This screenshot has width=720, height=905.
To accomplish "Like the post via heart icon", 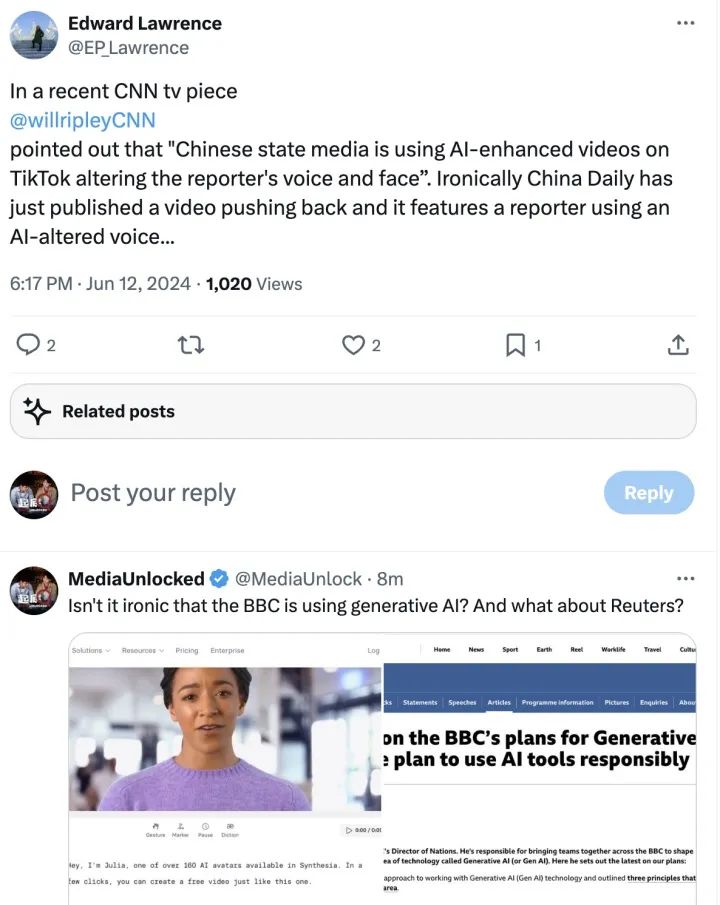I will click(353, 345).
